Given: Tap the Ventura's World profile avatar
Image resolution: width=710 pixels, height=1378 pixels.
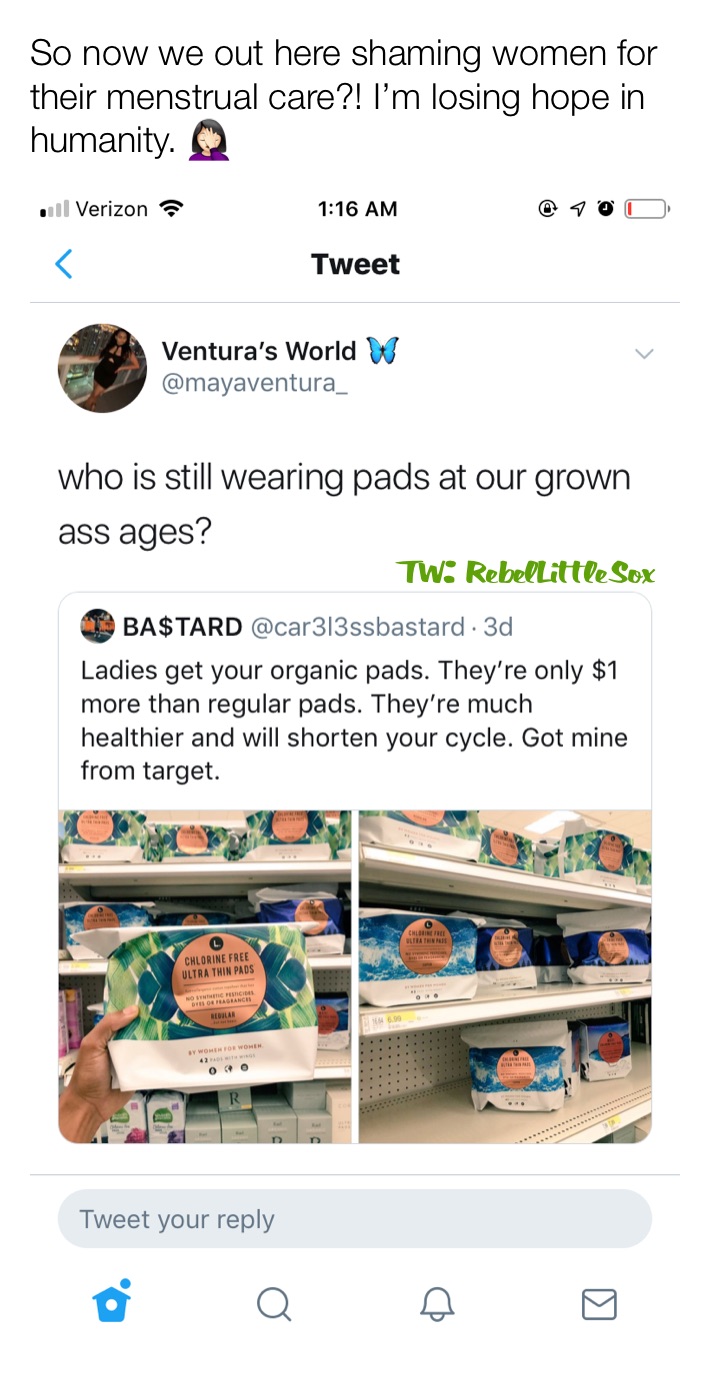Looking at the screenshot, I should (x=102, y=368).
